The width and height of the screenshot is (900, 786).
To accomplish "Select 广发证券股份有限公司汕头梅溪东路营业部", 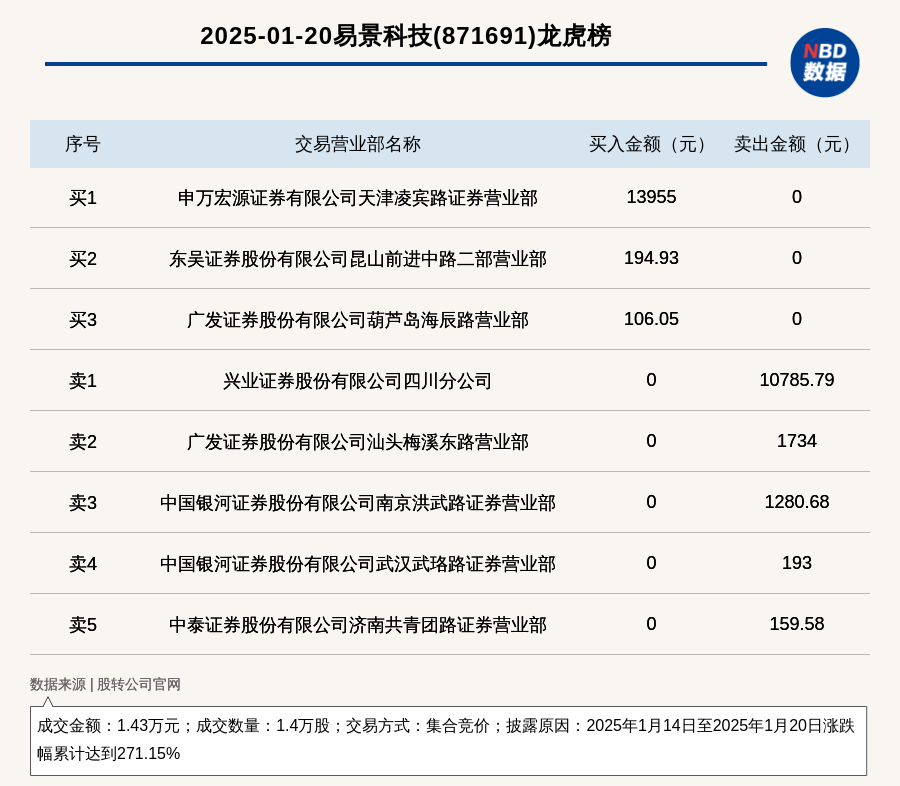I will point(358,442).
